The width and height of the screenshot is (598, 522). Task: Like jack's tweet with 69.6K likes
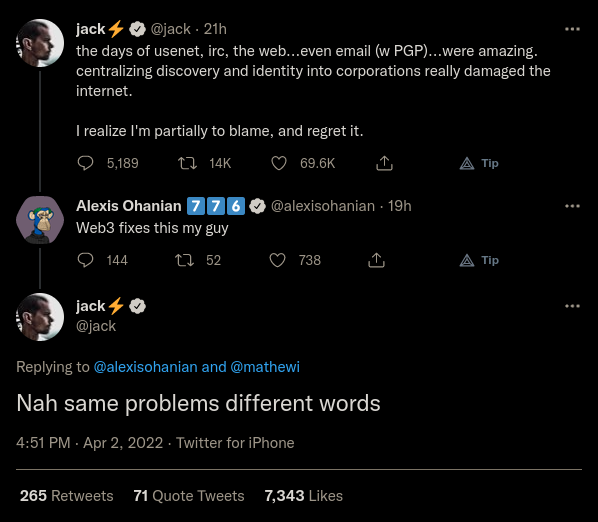(279, 163)
